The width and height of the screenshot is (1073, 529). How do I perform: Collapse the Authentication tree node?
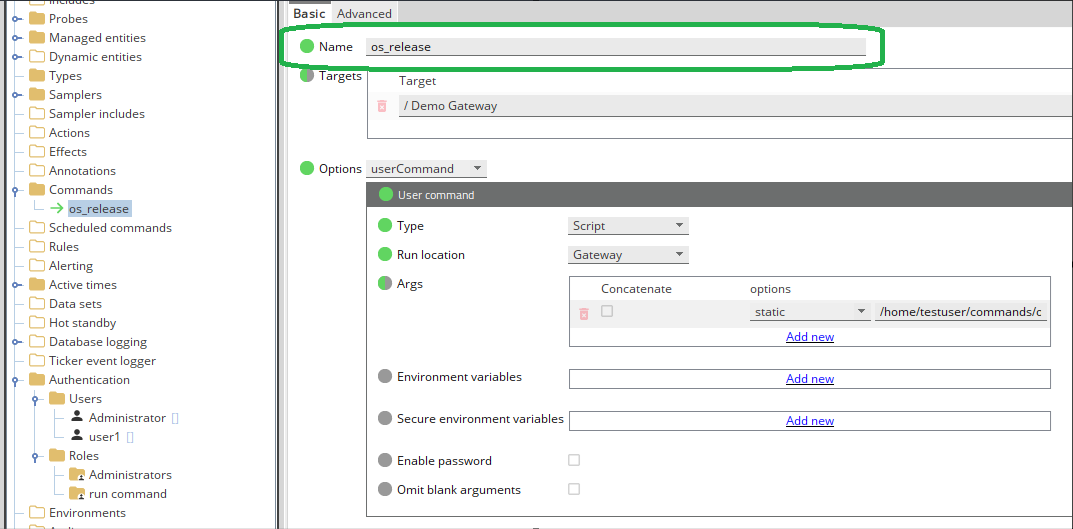click(x=16, y=380)
